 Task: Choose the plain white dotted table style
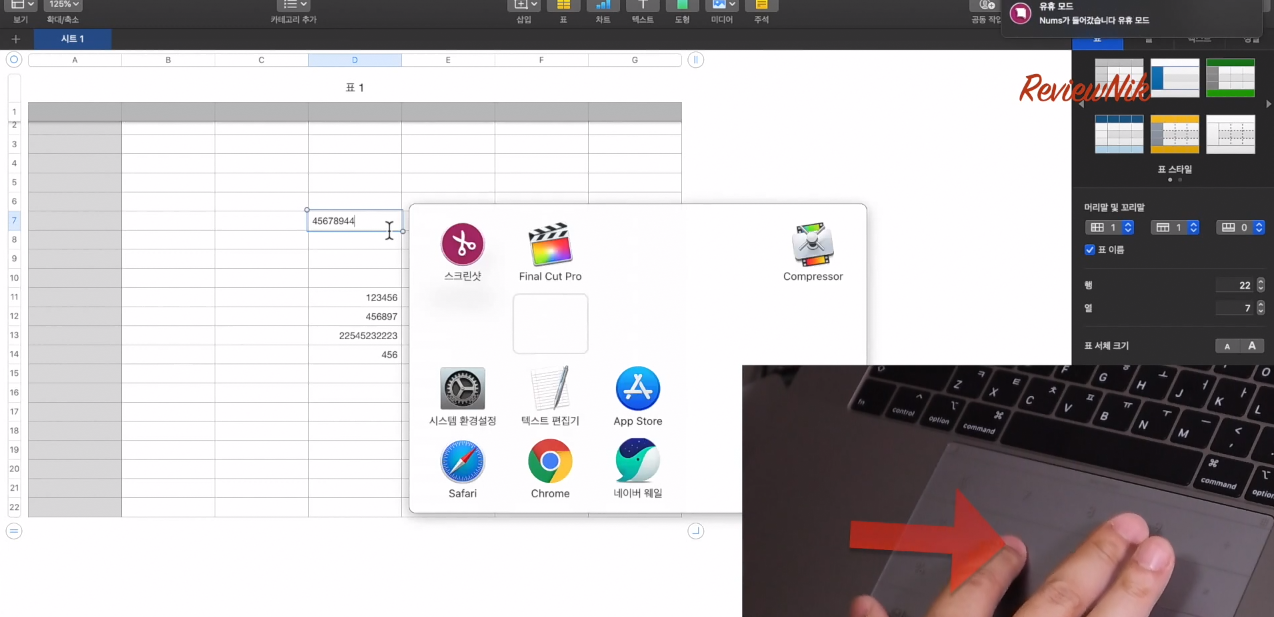[1230, 134]
